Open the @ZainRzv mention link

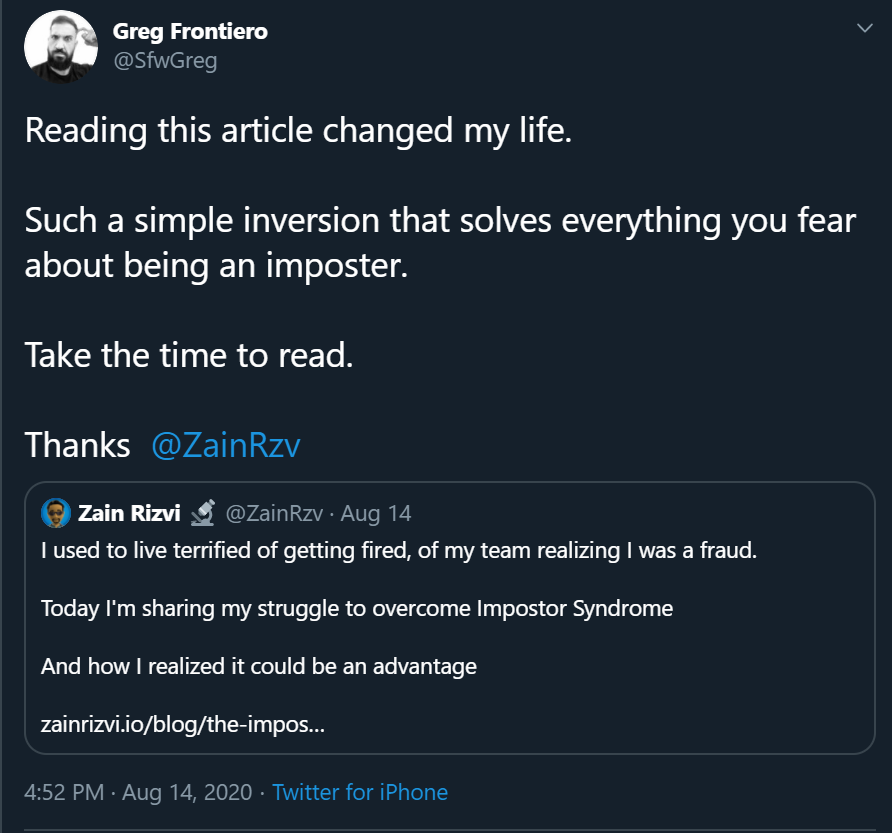tap(226, 445)
